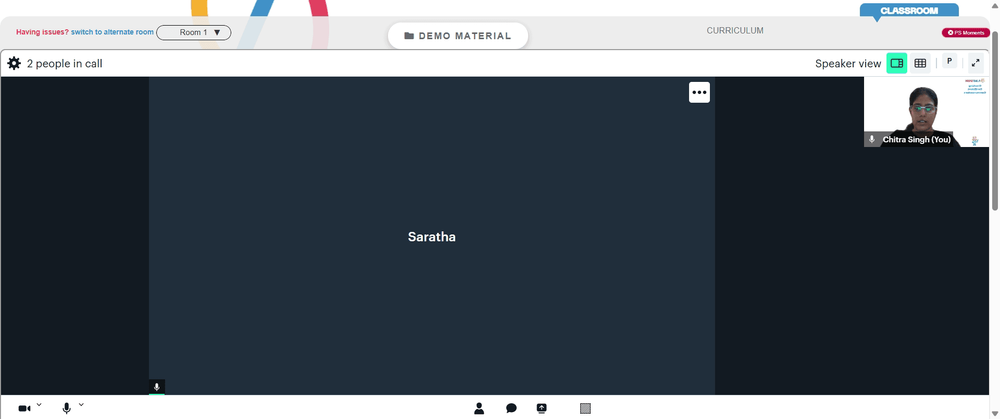Expand camera device options chevron
The image size is (1000, 419).
coord(39,405)
